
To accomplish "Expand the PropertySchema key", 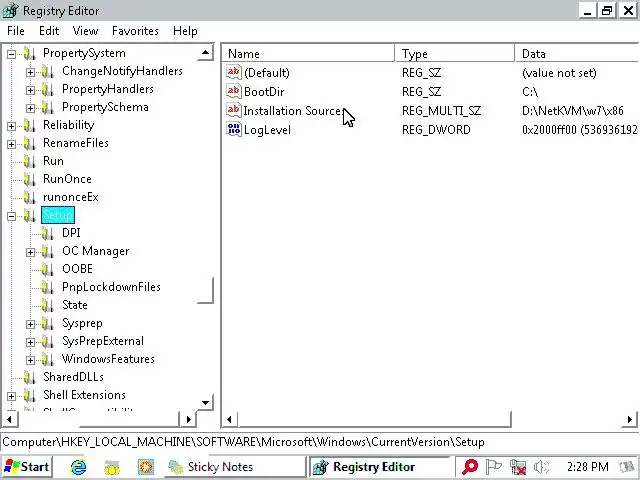I will coord(30,108).
